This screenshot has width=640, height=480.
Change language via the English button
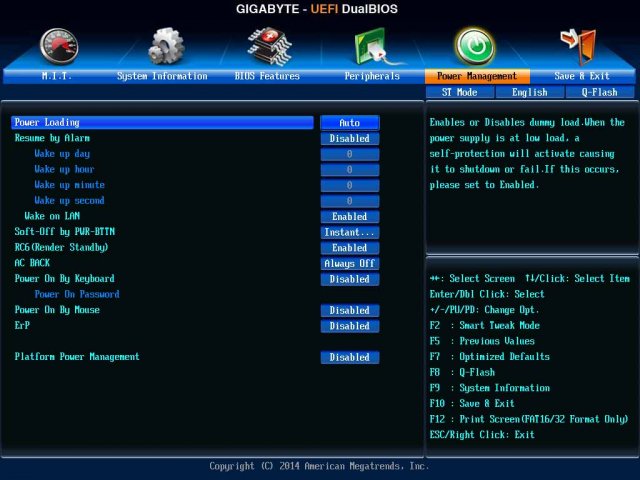click(530, 92)
